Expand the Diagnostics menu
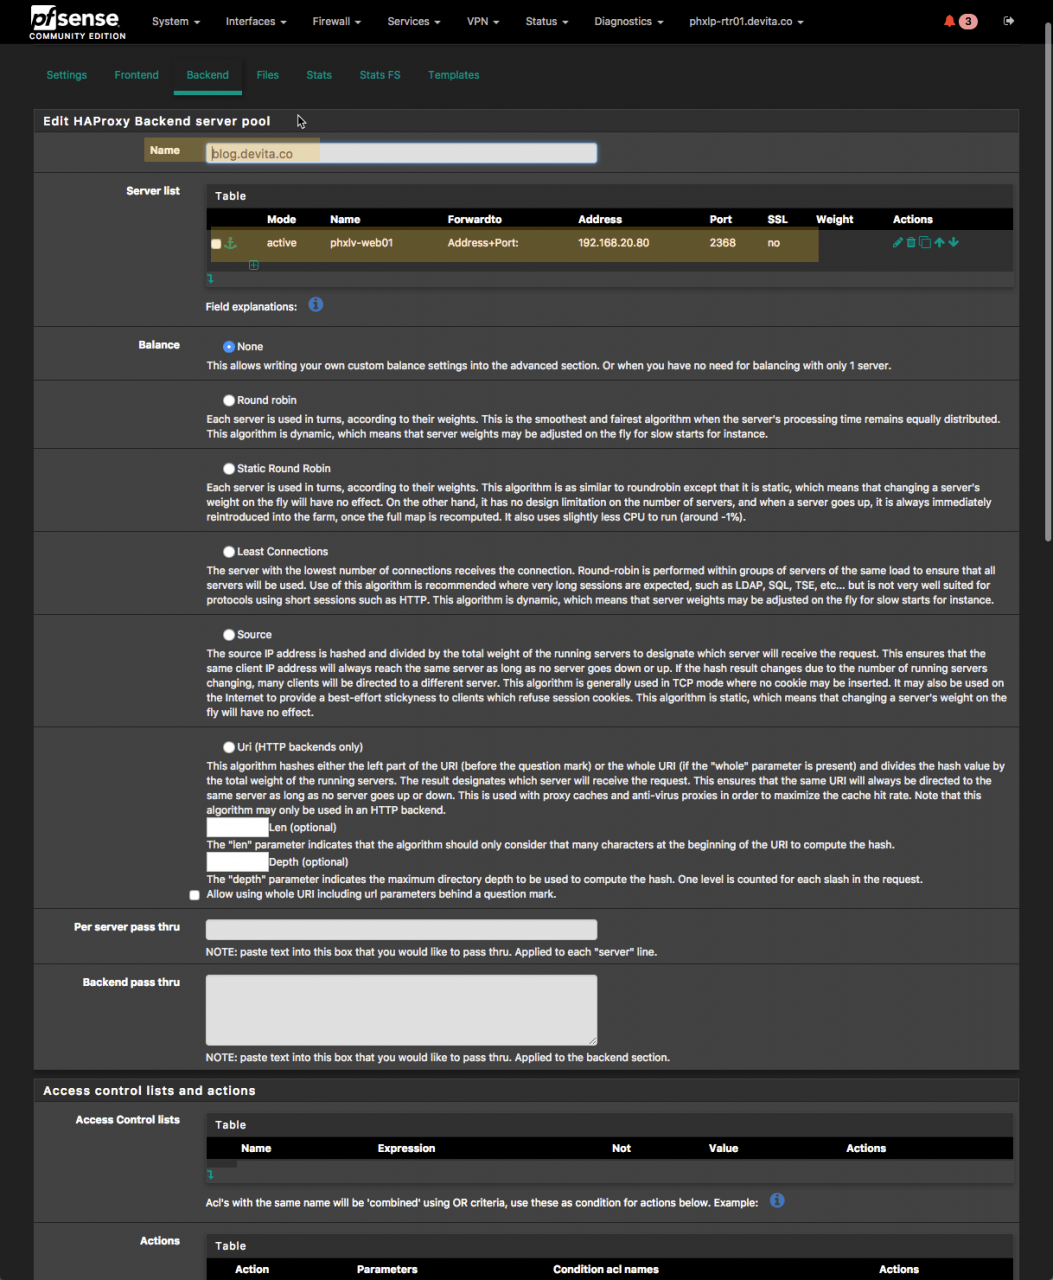This screenshot has width=1053, height=1280. click(x=628, y=21)
